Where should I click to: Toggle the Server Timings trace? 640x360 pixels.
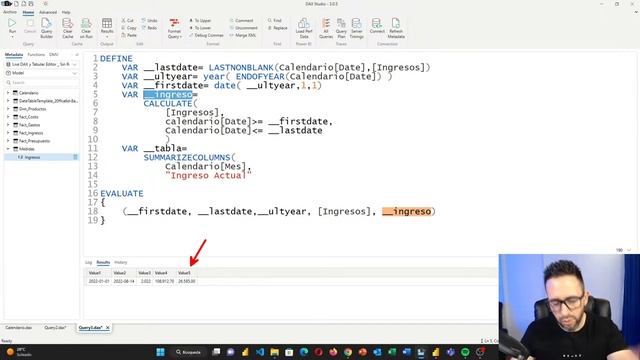356,28
